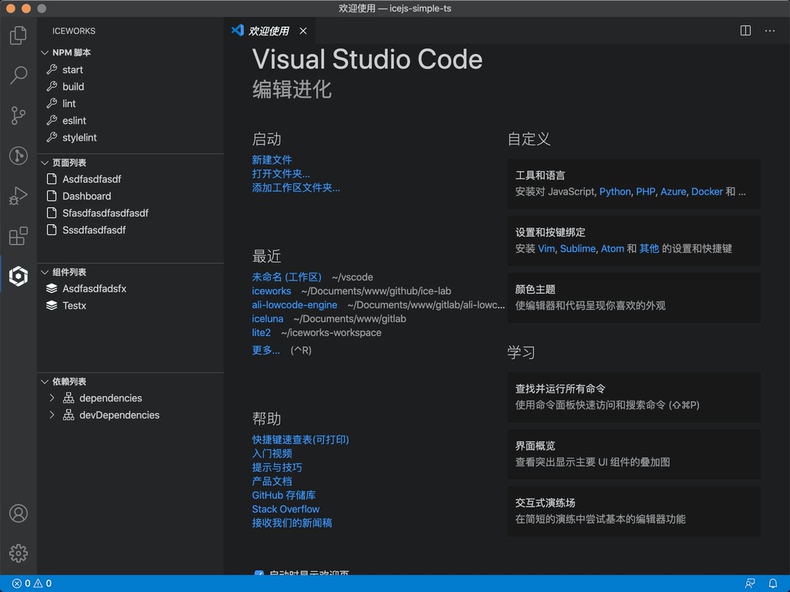Open the Explorer view in activity bar
The height and width of the screenshot is (592, 790).
[x=18, y=35]
